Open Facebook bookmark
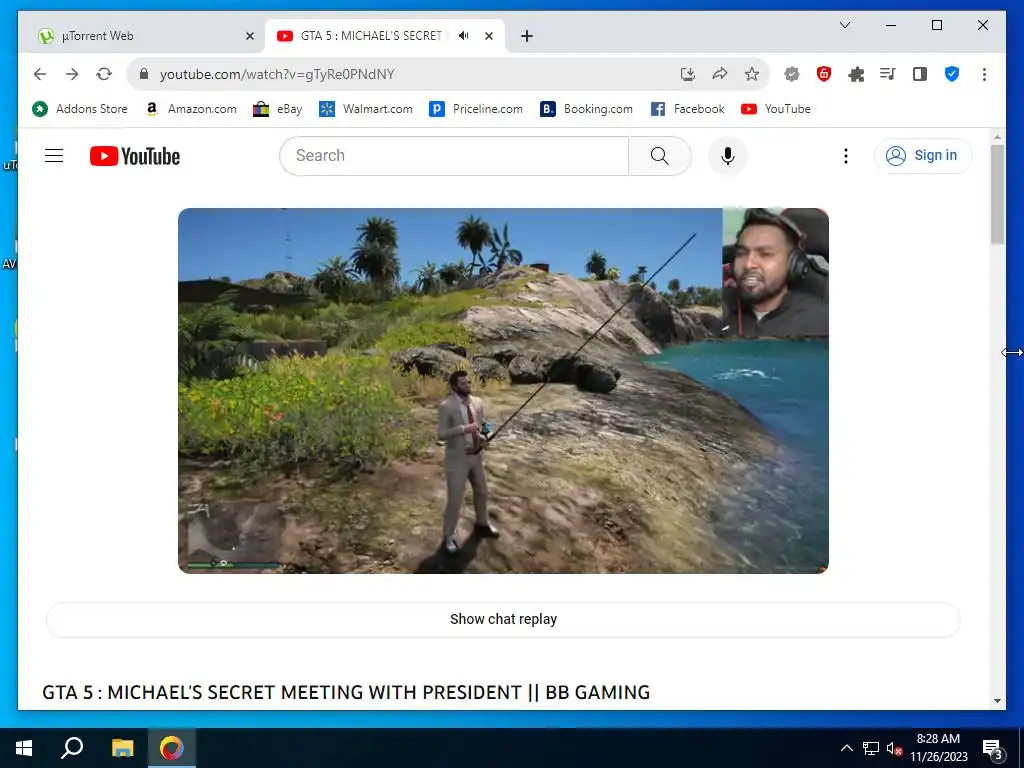Image resolution: width=1024 pixels, height=768 pixels. pos(688,109)
